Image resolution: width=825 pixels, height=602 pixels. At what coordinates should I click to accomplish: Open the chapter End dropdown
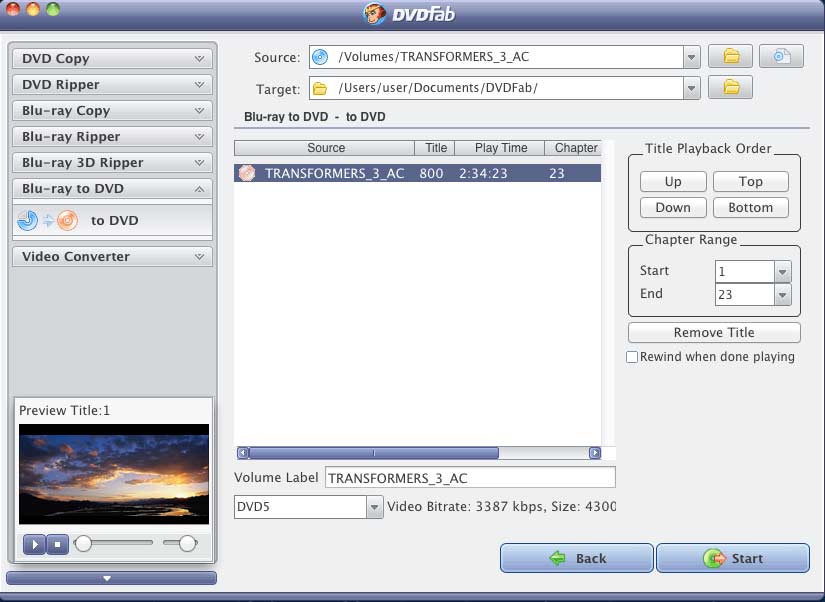[x=782, y=295]
